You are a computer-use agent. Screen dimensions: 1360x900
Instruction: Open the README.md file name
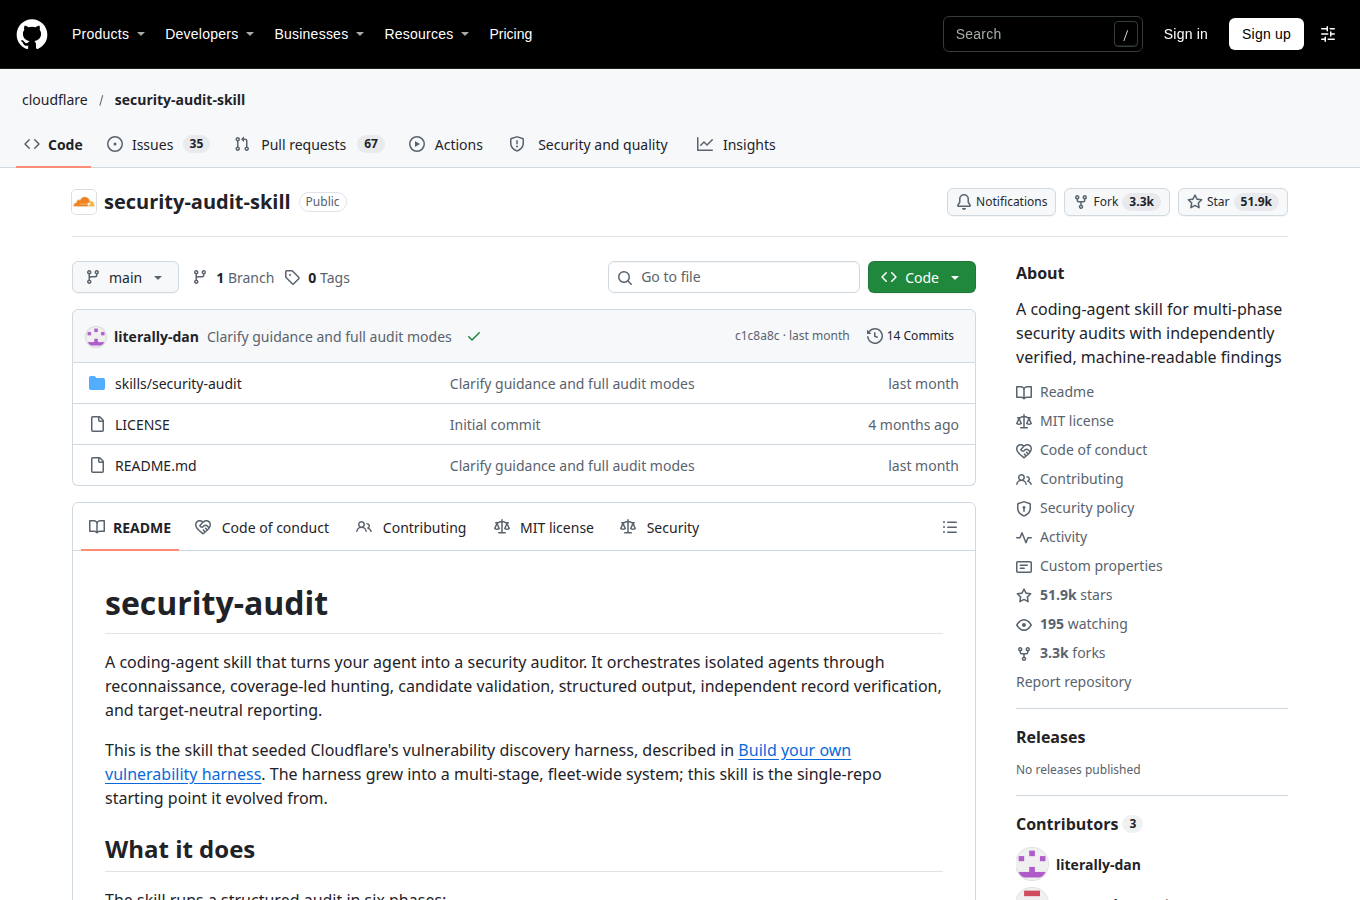(155, 466)
